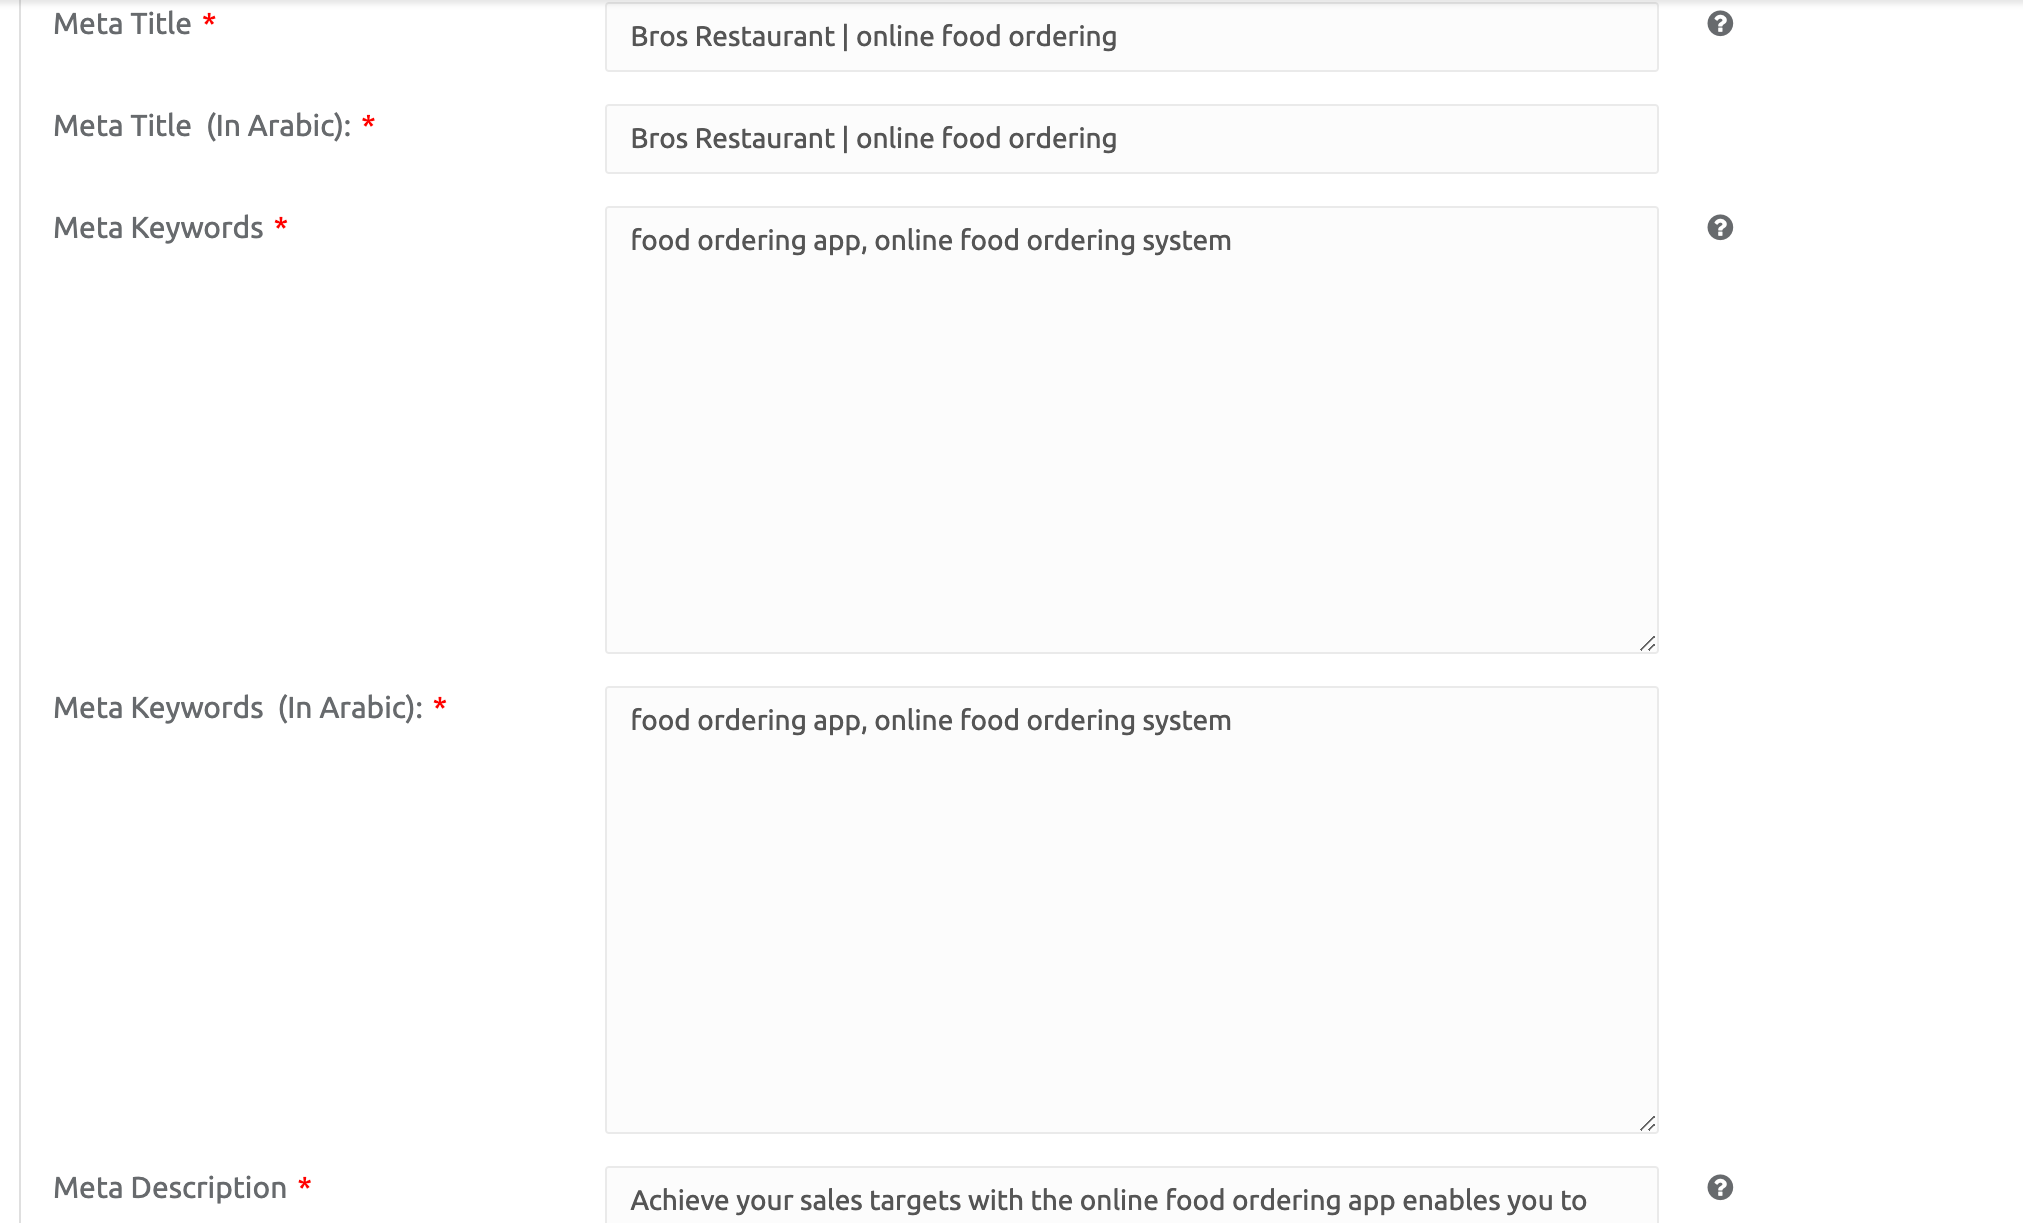
Task: Open the help tooltip for Meta Description
Action: (1719, 1187)
